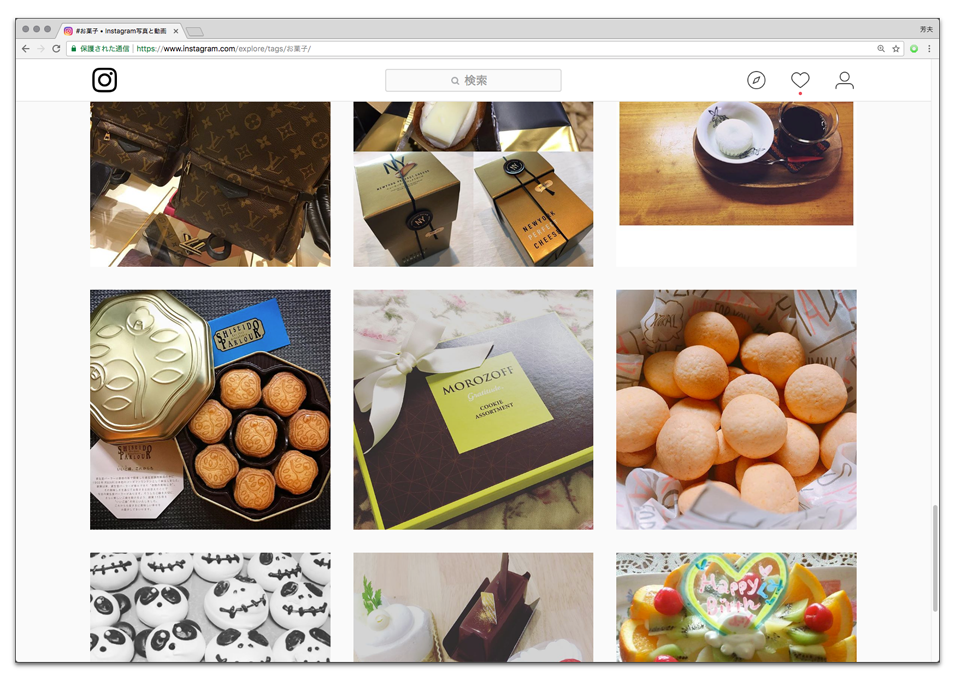Open the Chrome three-dot menu
The image size is (955, 680).
(x=929, y=49)
